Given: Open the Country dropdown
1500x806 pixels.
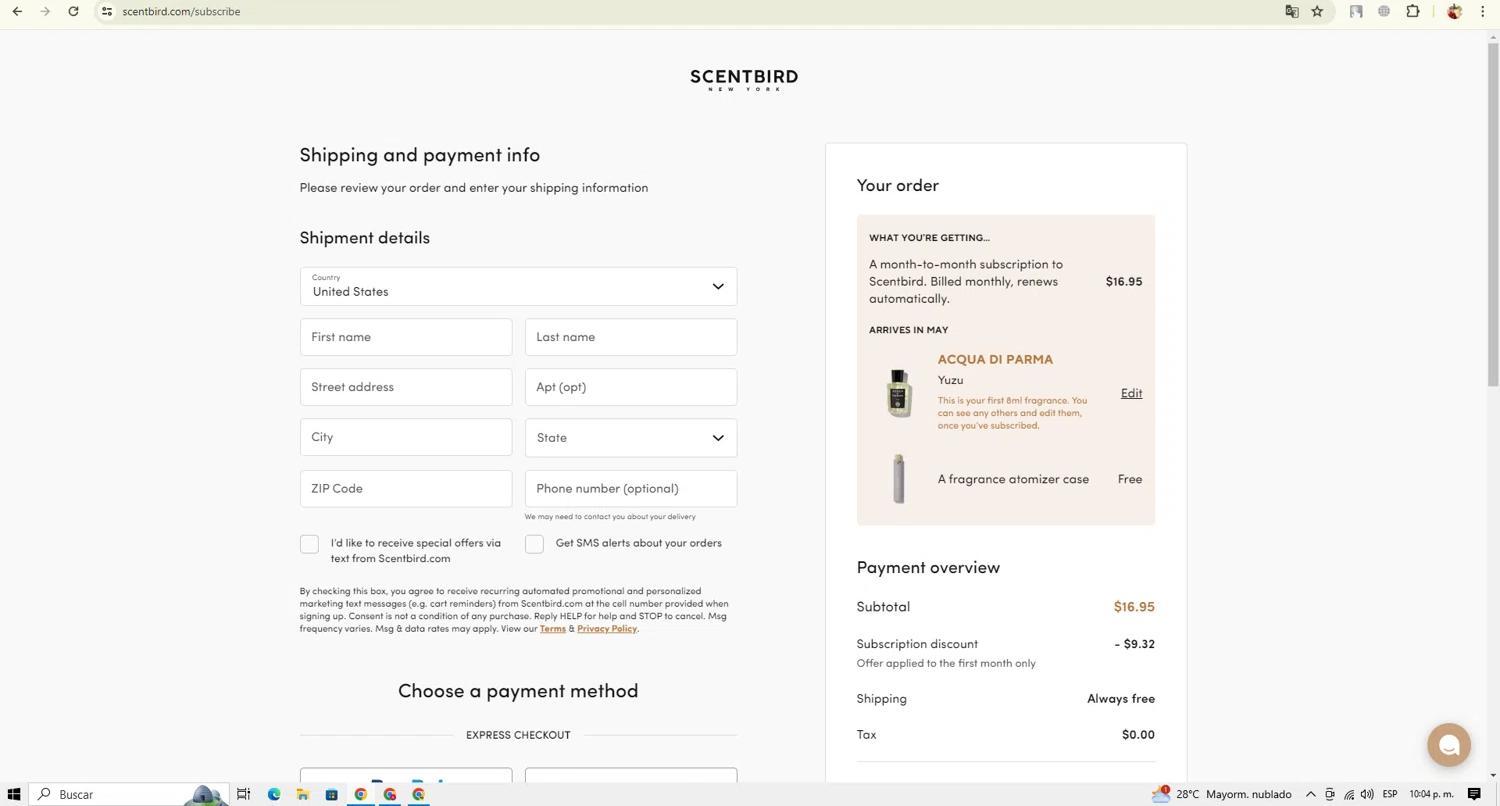Looking at the screenshot, I should (x=518, y=287).
